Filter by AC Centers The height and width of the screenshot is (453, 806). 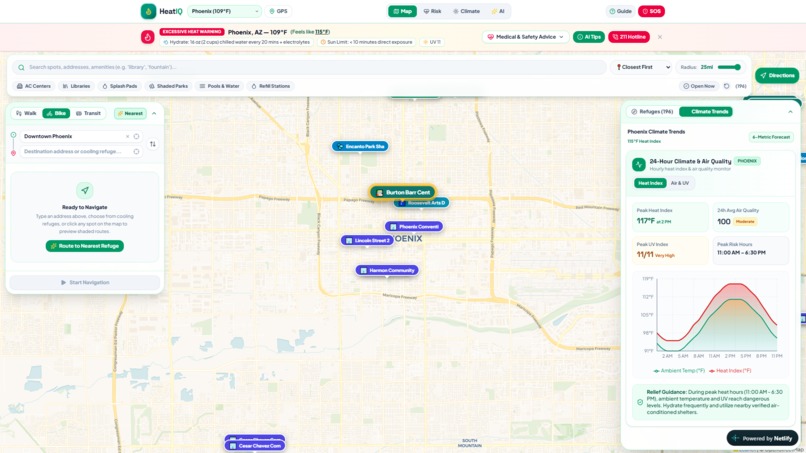[x=34, y=86]
